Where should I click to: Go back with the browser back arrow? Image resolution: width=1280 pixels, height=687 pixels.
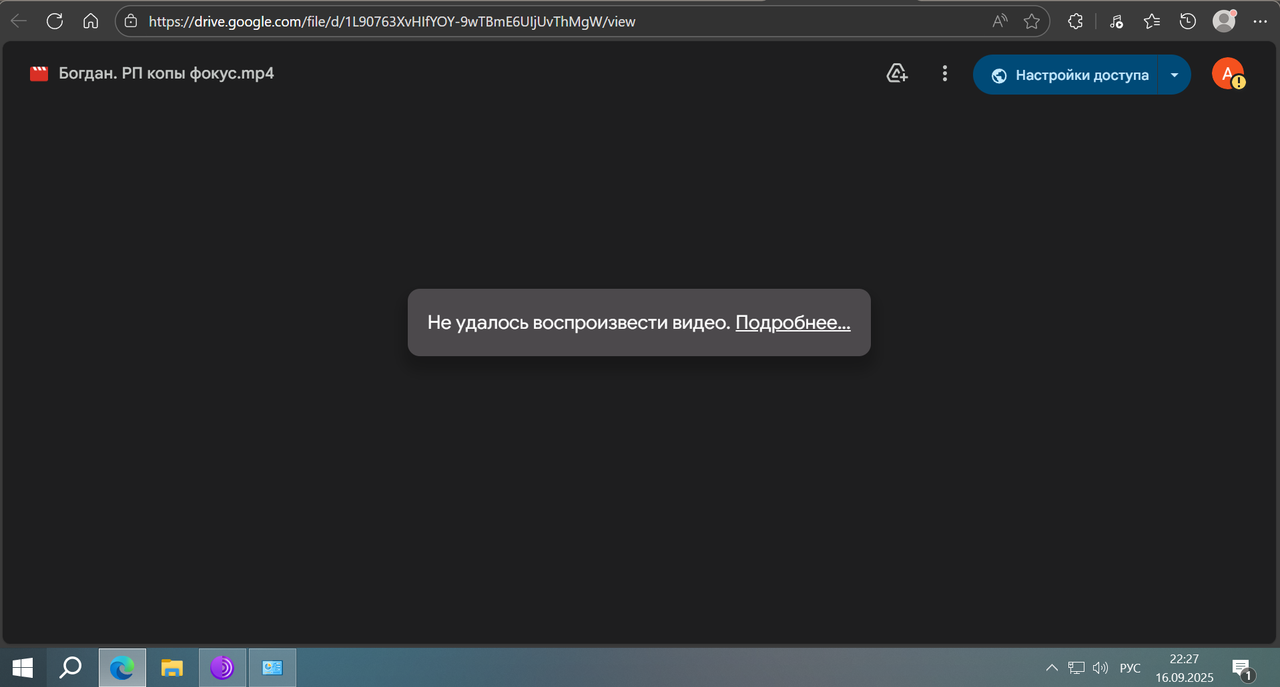point(19,21)
